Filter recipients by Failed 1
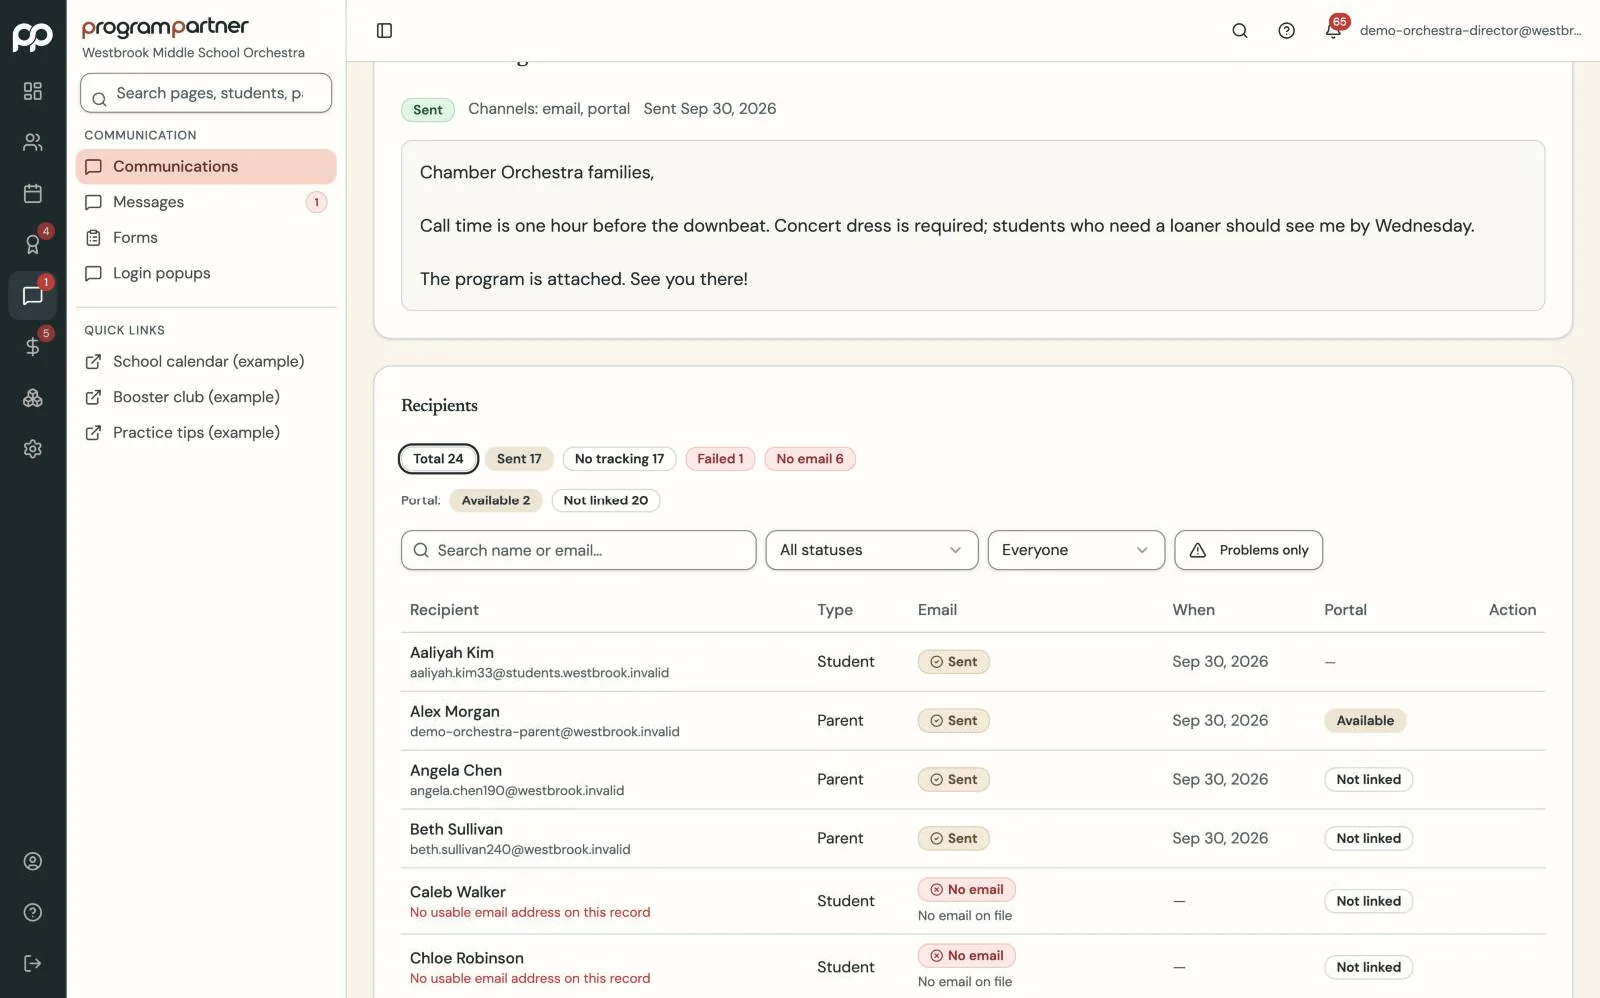 click(x=720, y=459)
